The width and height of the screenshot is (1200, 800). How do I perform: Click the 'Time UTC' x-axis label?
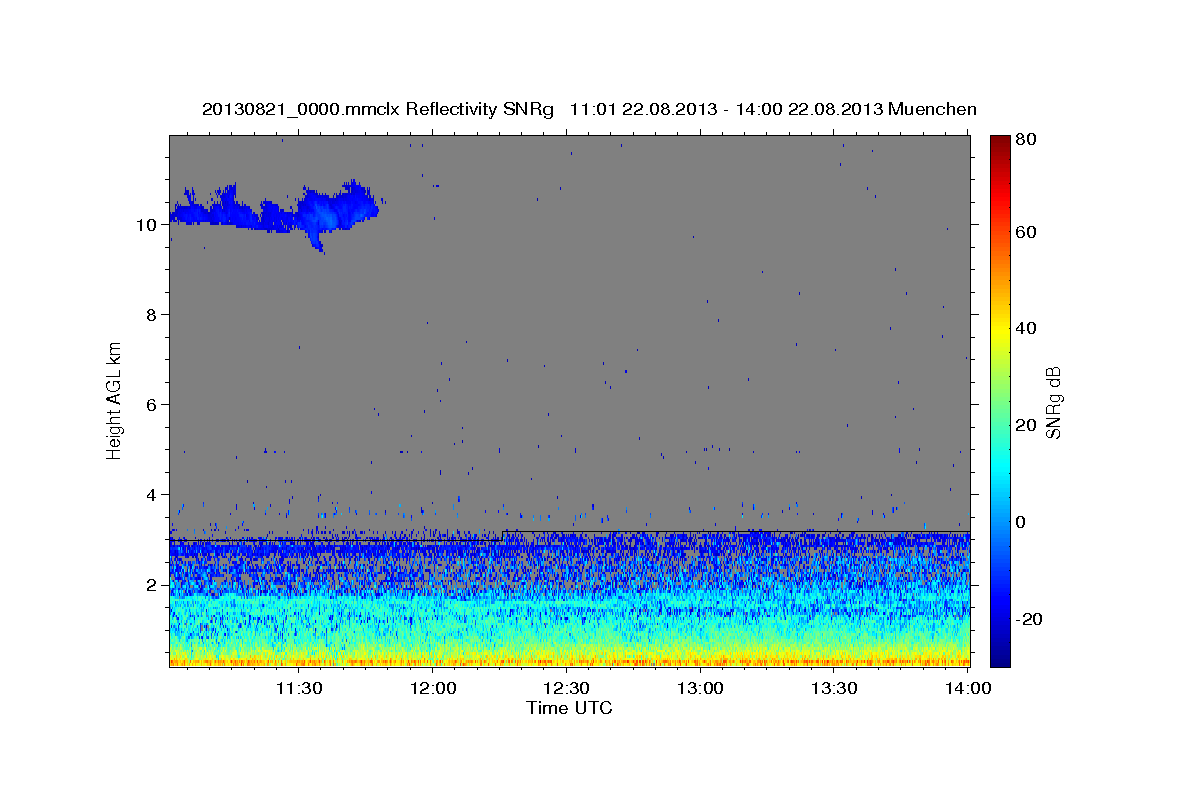click(x=569, y=707)
